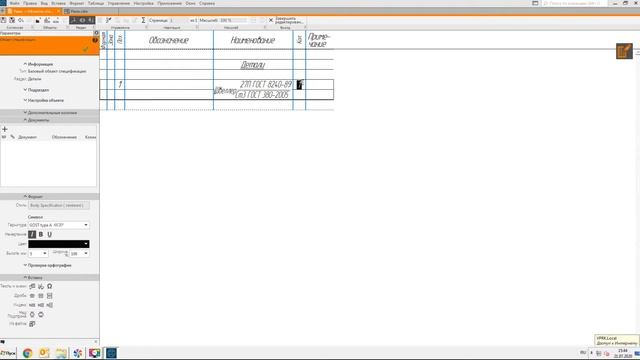Insert special sign icon in Текст и знаки row
Image resolution: width=640 pixels, height=360 pixels.
point(41,286)
